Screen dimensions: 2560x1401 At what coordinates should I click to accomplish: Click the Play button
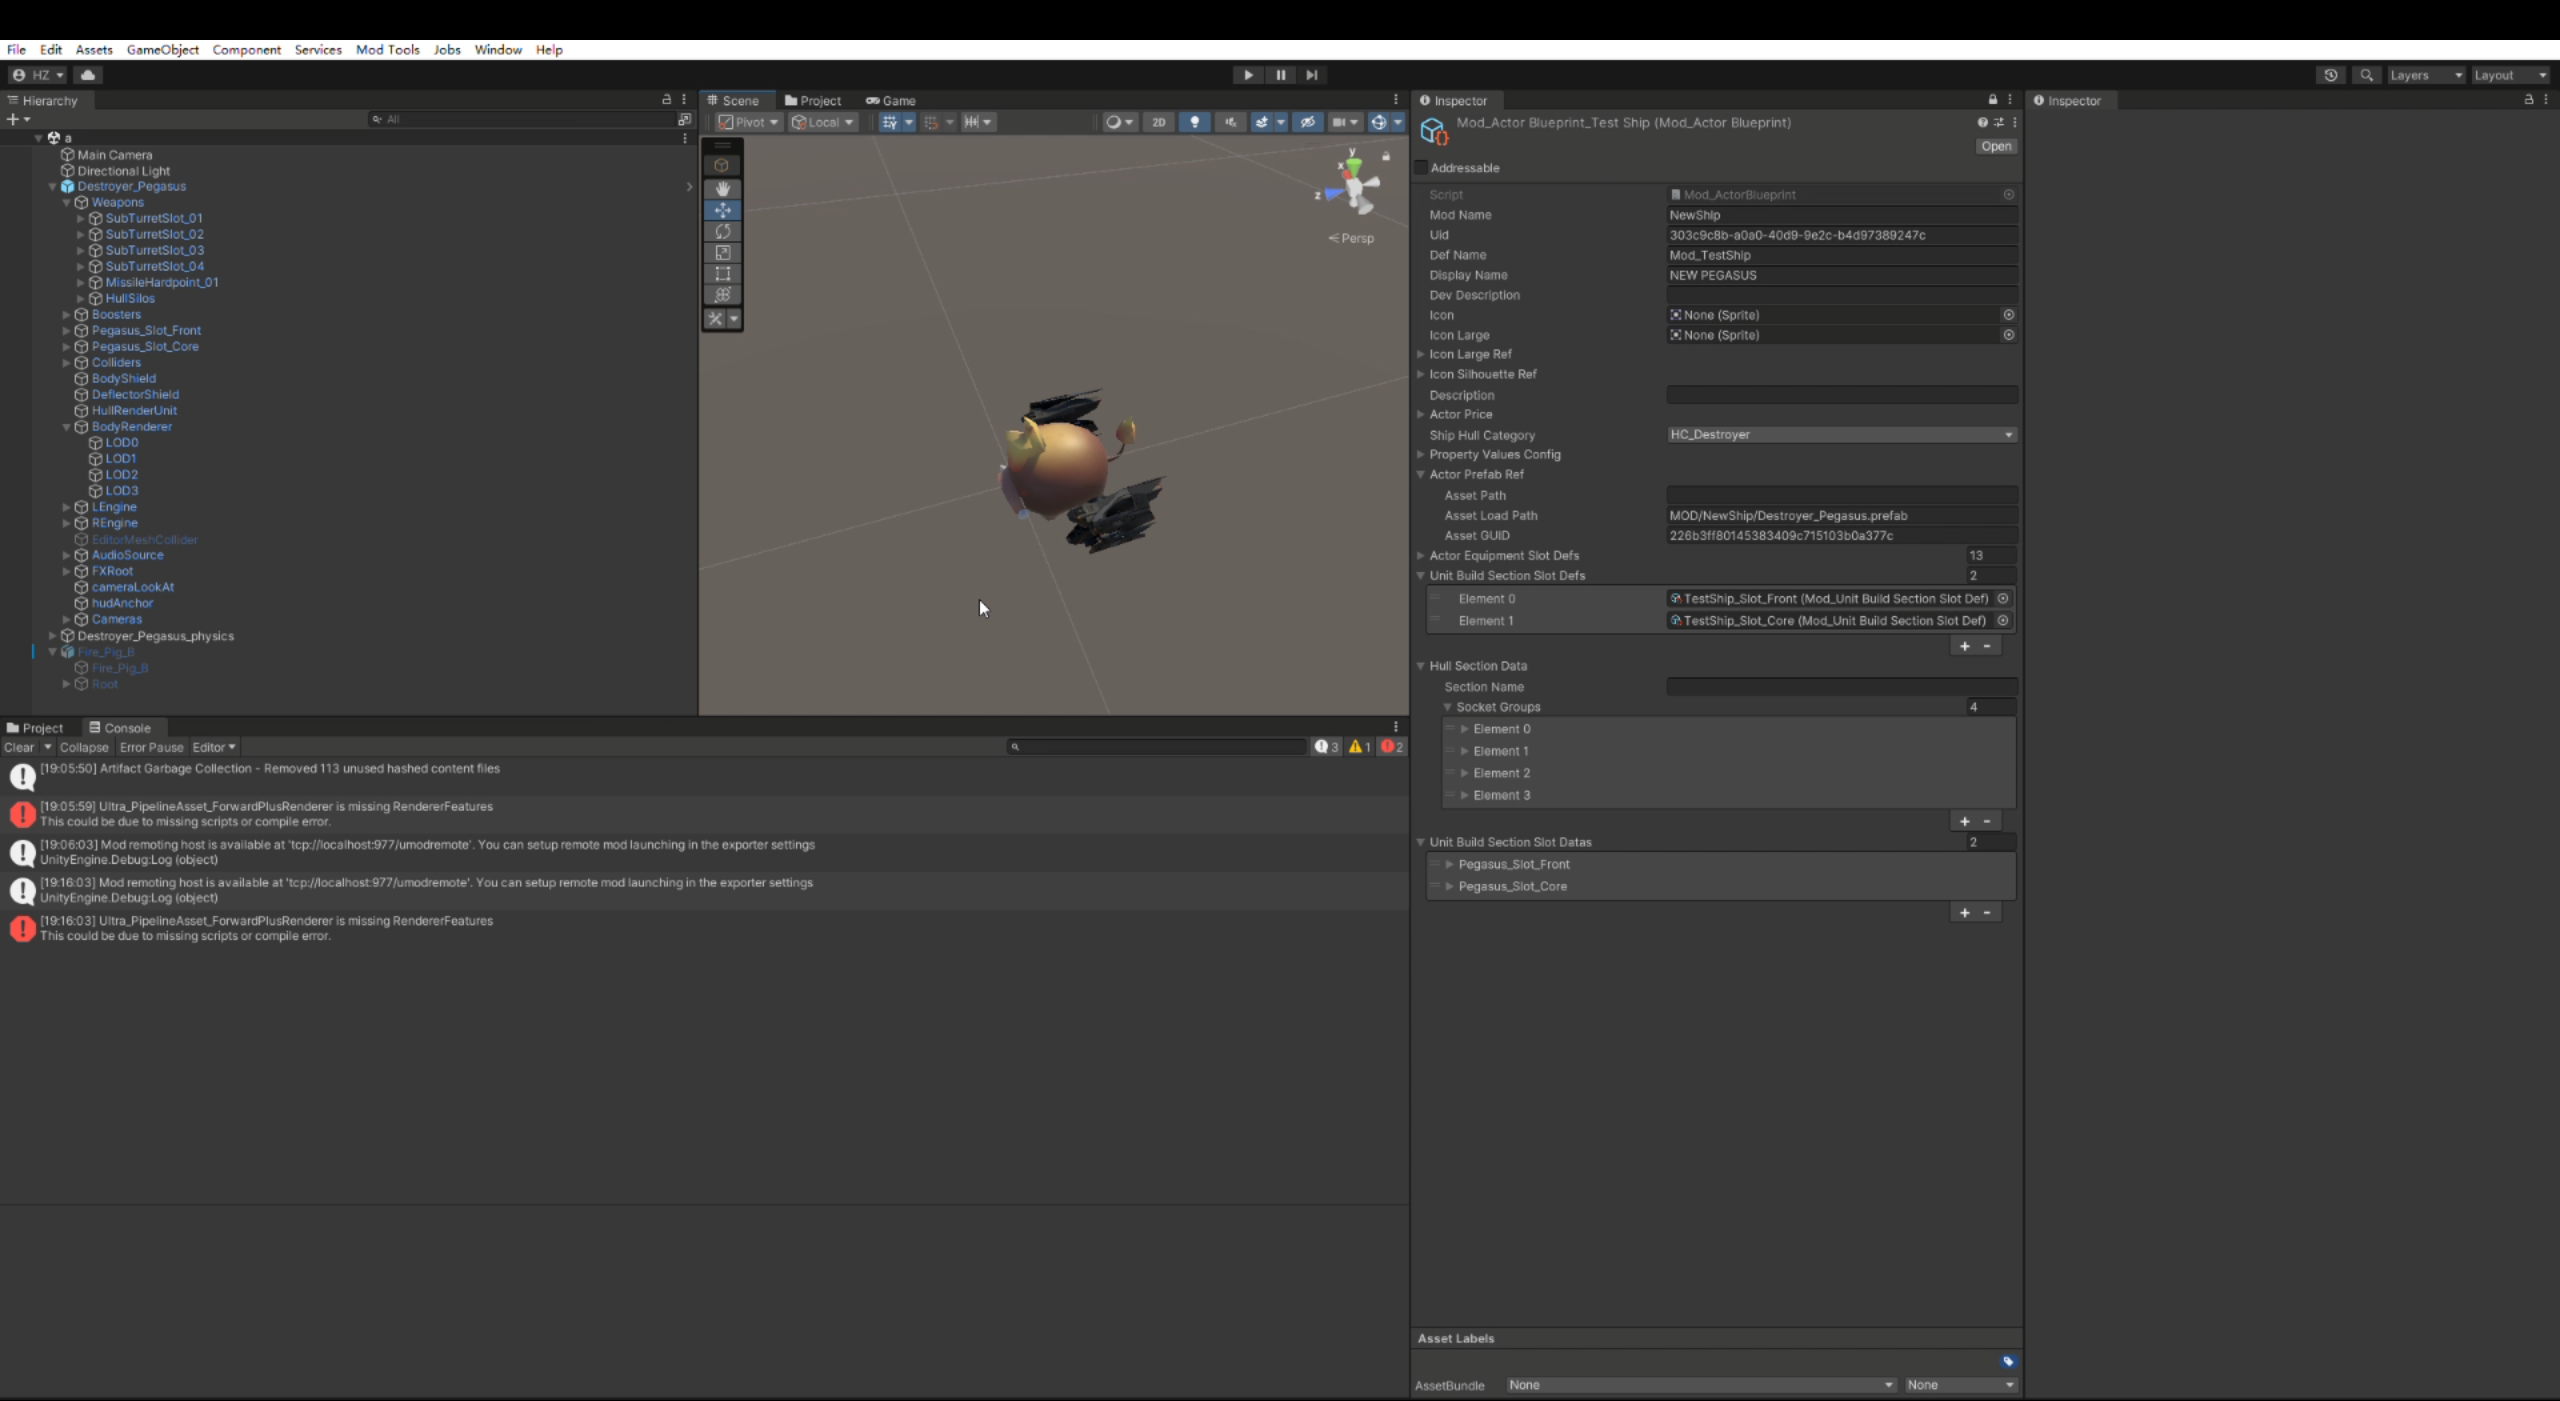[1248, 75]
